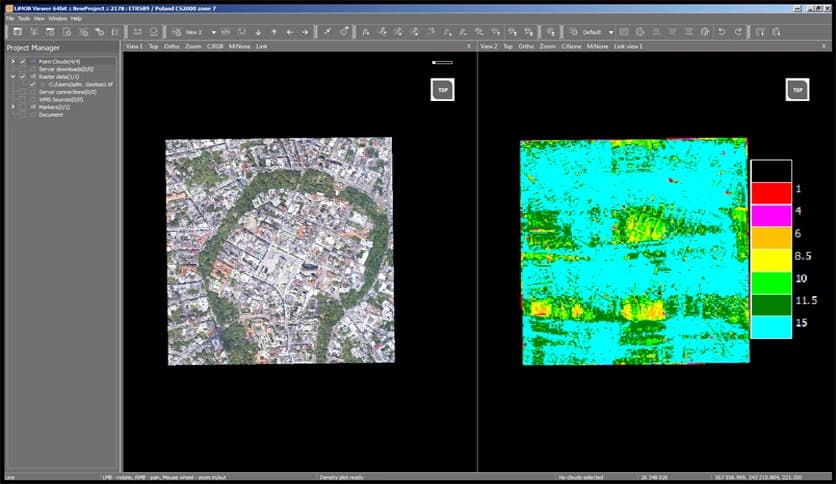Click the up arrow toolbar icon
Screen dimensions: 836x484
[274, 32]
